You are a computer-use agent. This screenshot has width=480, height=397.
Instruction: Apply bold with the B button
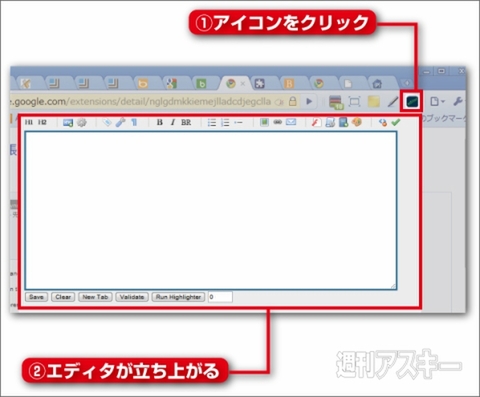(x=160, y=122)
